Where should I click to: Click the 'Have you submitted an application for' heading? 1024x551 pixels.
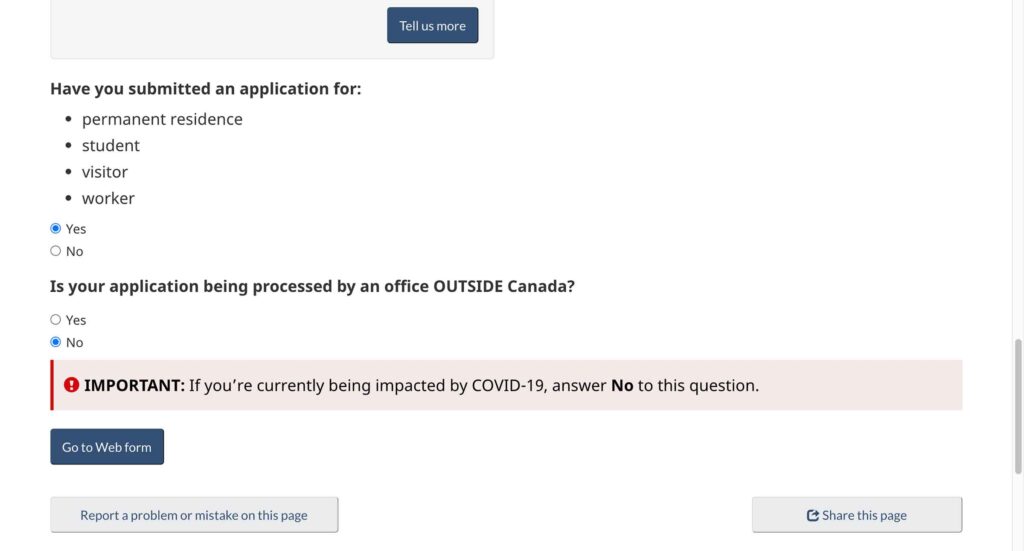(205, 89)
